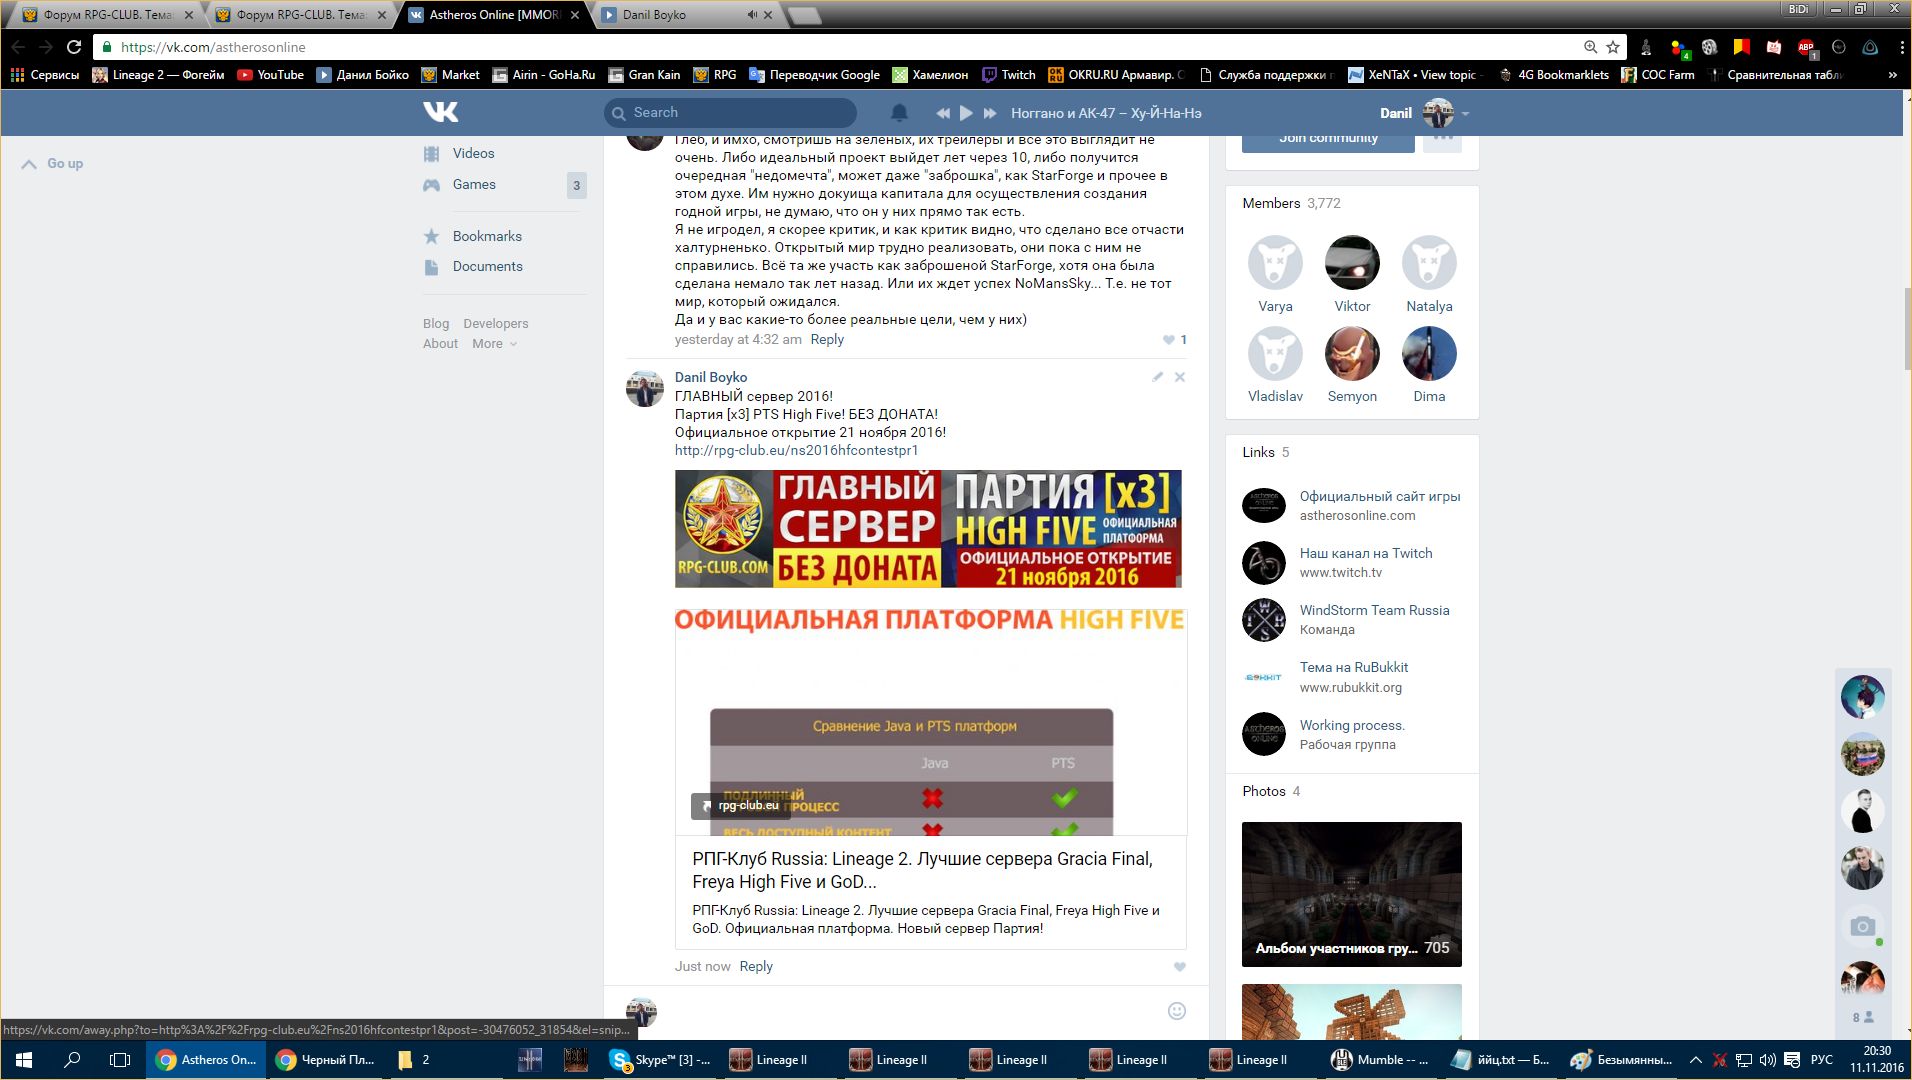Edit Danil Boyko's comment with the pencil icon

1157,377
